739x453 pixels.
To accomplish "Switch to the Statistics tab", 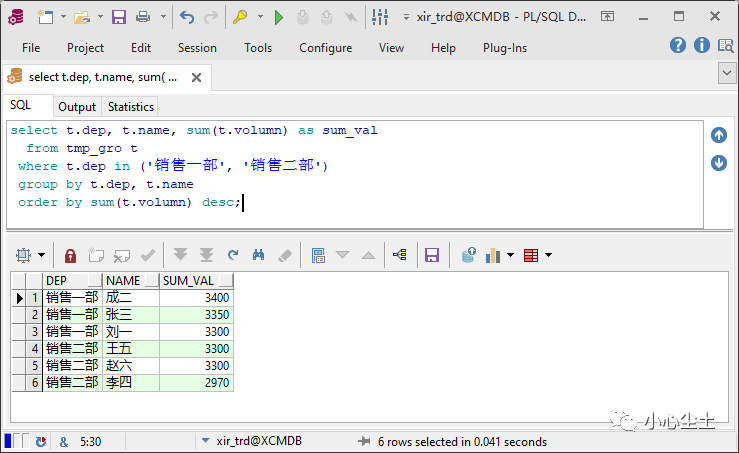I will pos(131,107).
